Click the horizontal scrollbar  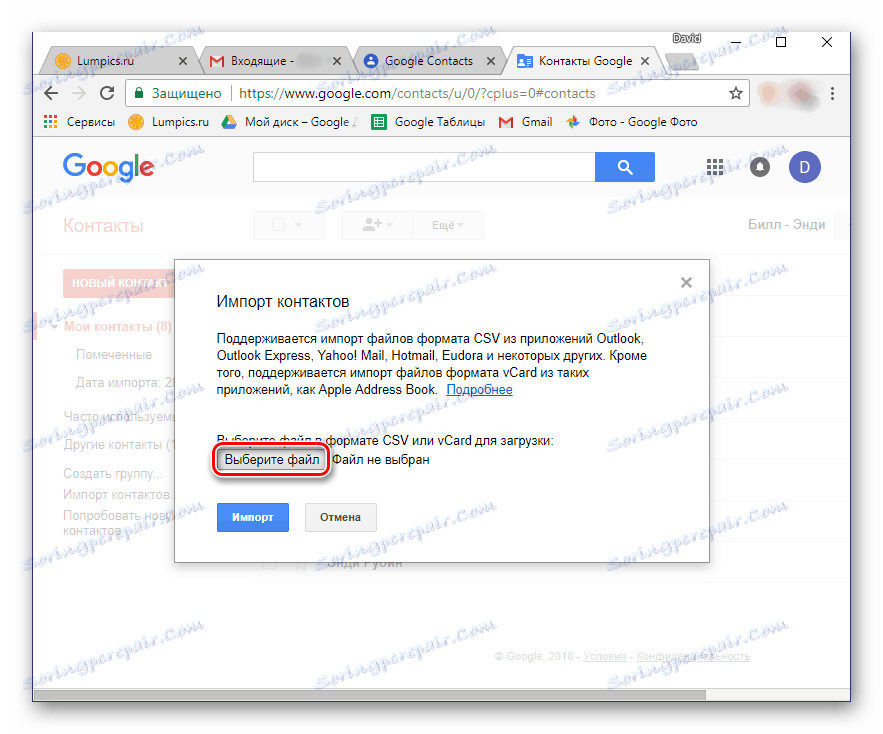click(369, 695)
